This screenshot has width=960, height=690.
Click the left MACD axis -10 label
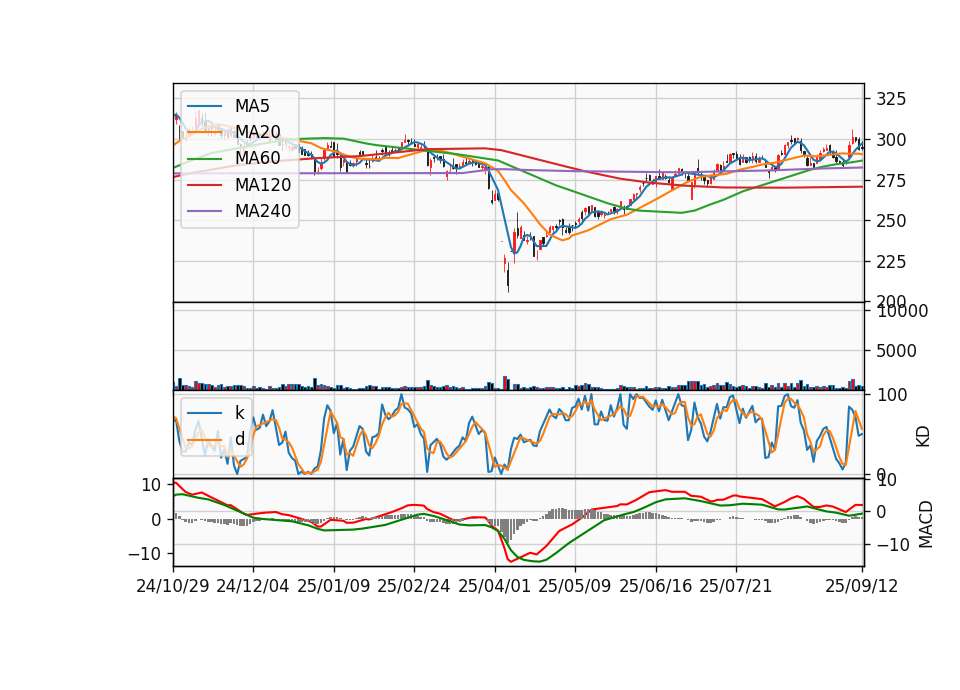pos(144,554)
